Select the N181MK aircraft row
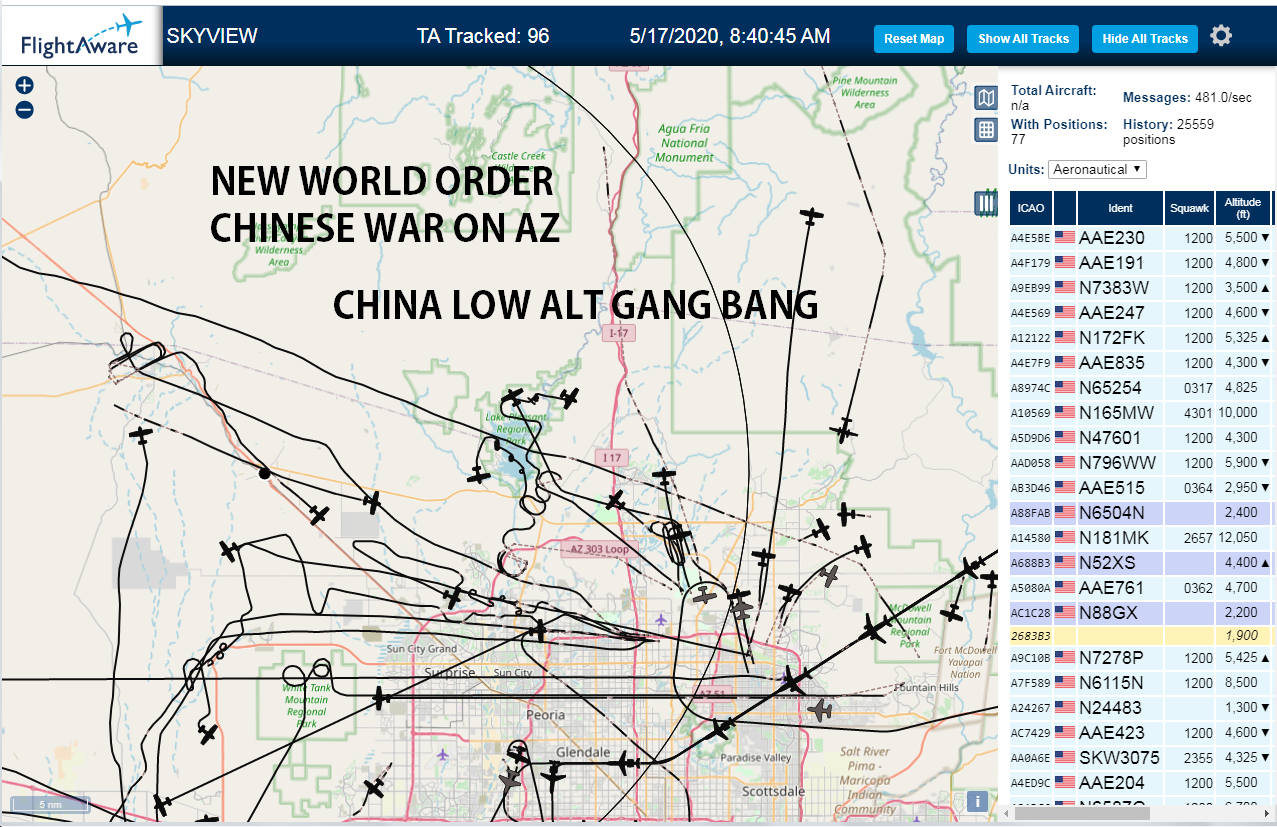Screen dimensions: 1277x827 tap(1141, 538)
